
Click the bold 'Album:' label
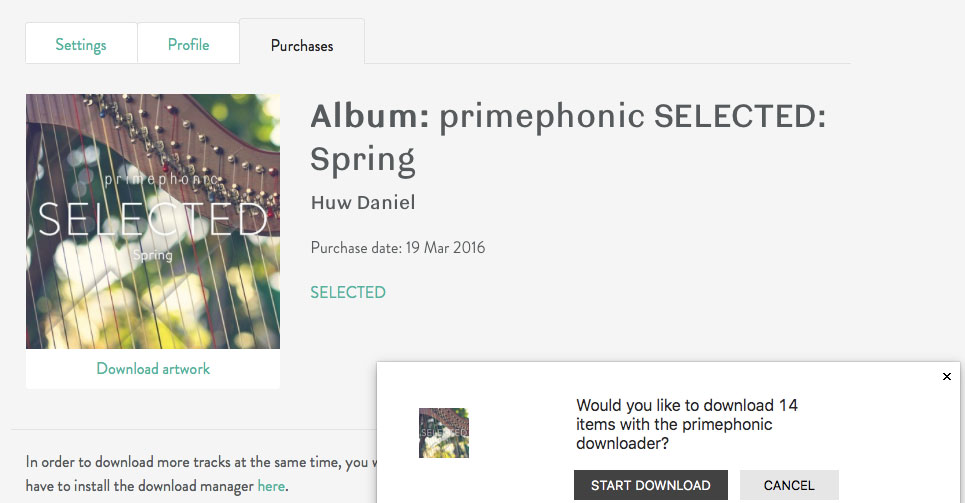tap(370, 117)
